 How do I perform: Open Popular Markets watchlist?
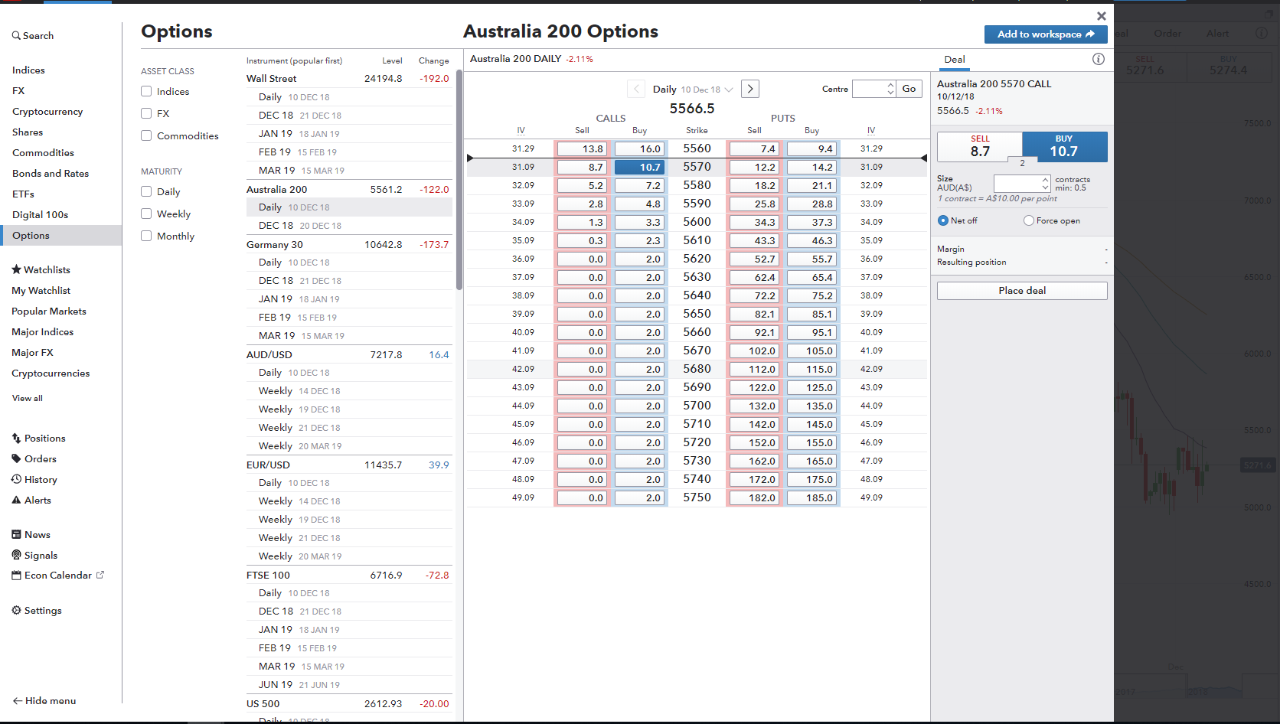click(49, 312)
